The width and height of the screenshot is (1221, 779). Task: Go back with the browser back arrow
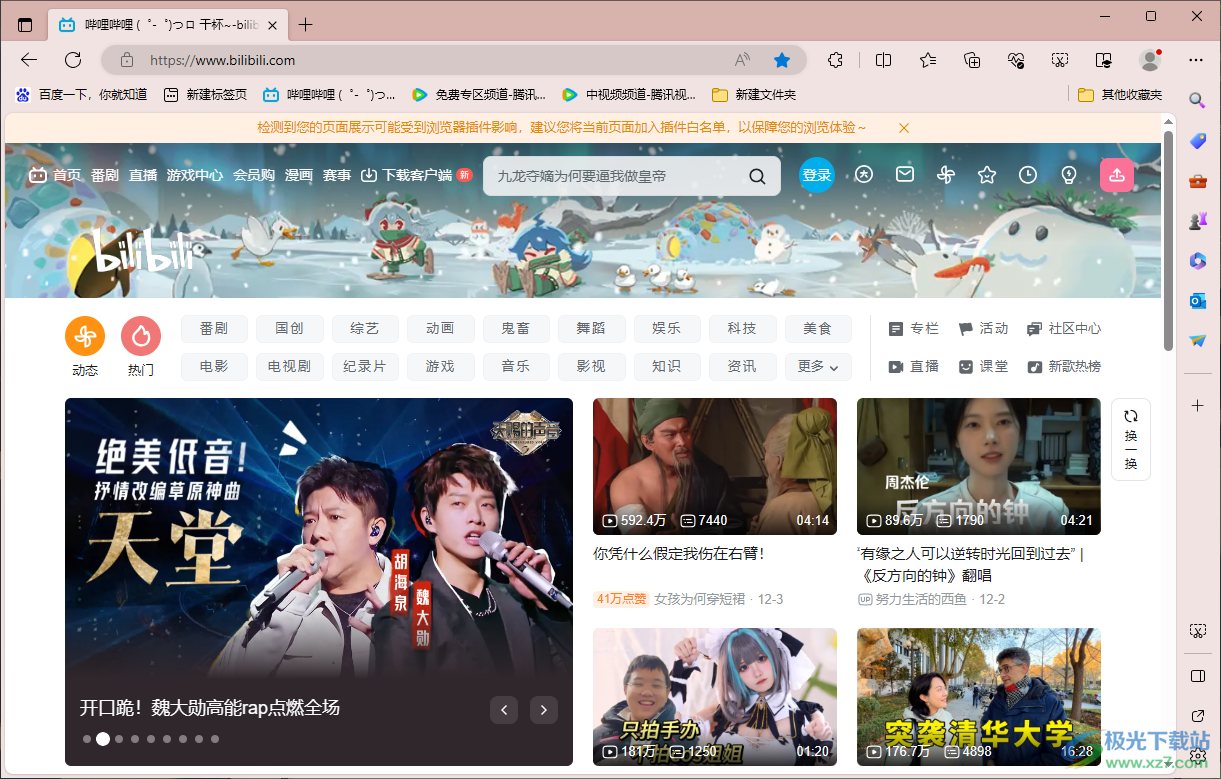coord(29,60)
